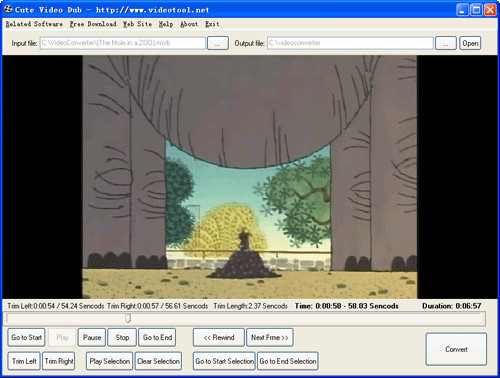Stop the video playback

122,337
